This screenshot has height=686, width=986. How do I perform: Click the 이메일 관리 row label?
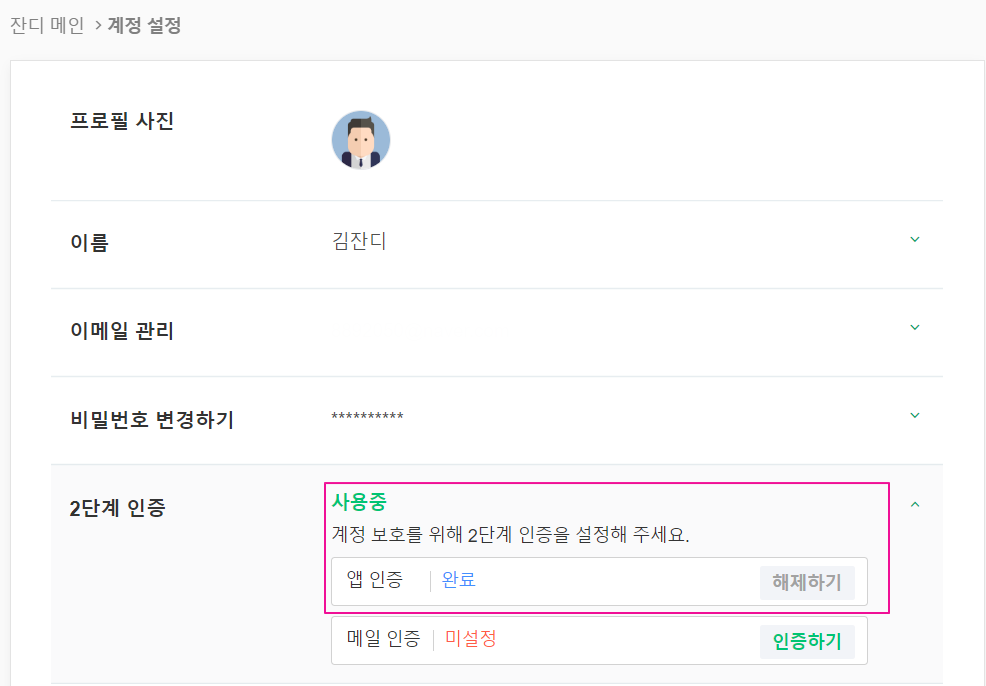click(x=121, y=331)
